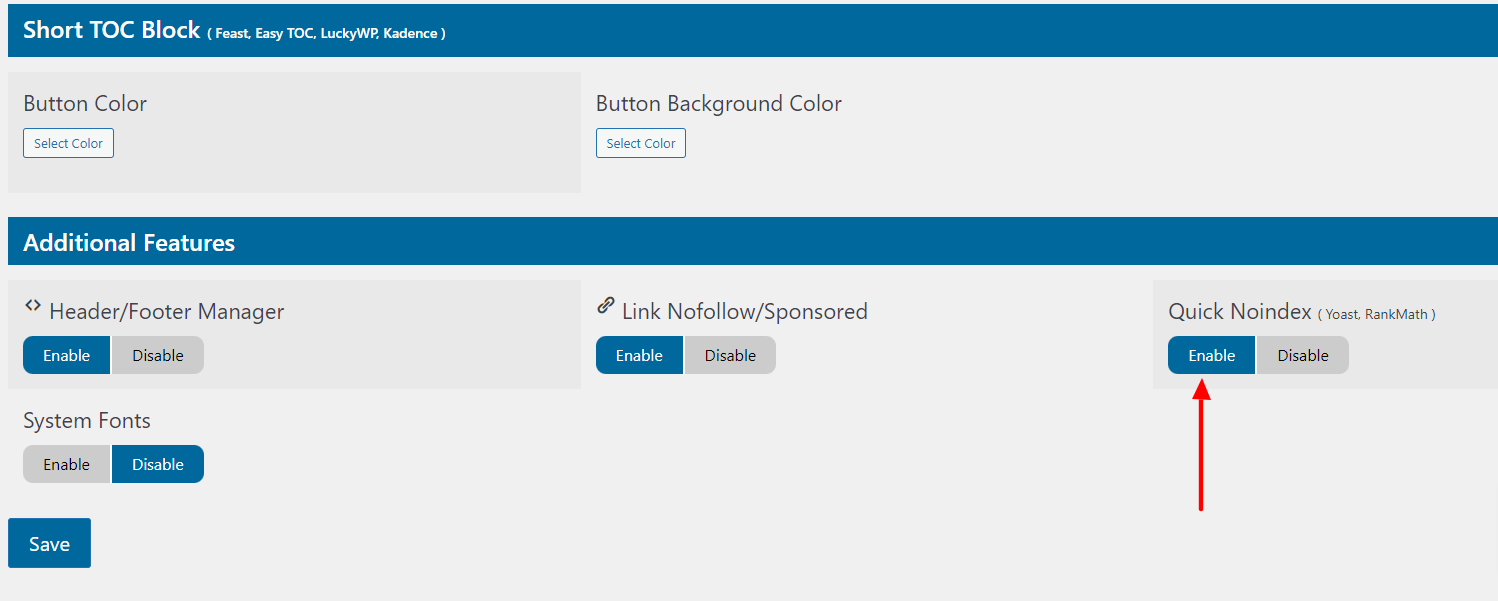Disable Link Nofollow/Sponsored
The image size is (1498, 601).
click(x=730, y=354)
